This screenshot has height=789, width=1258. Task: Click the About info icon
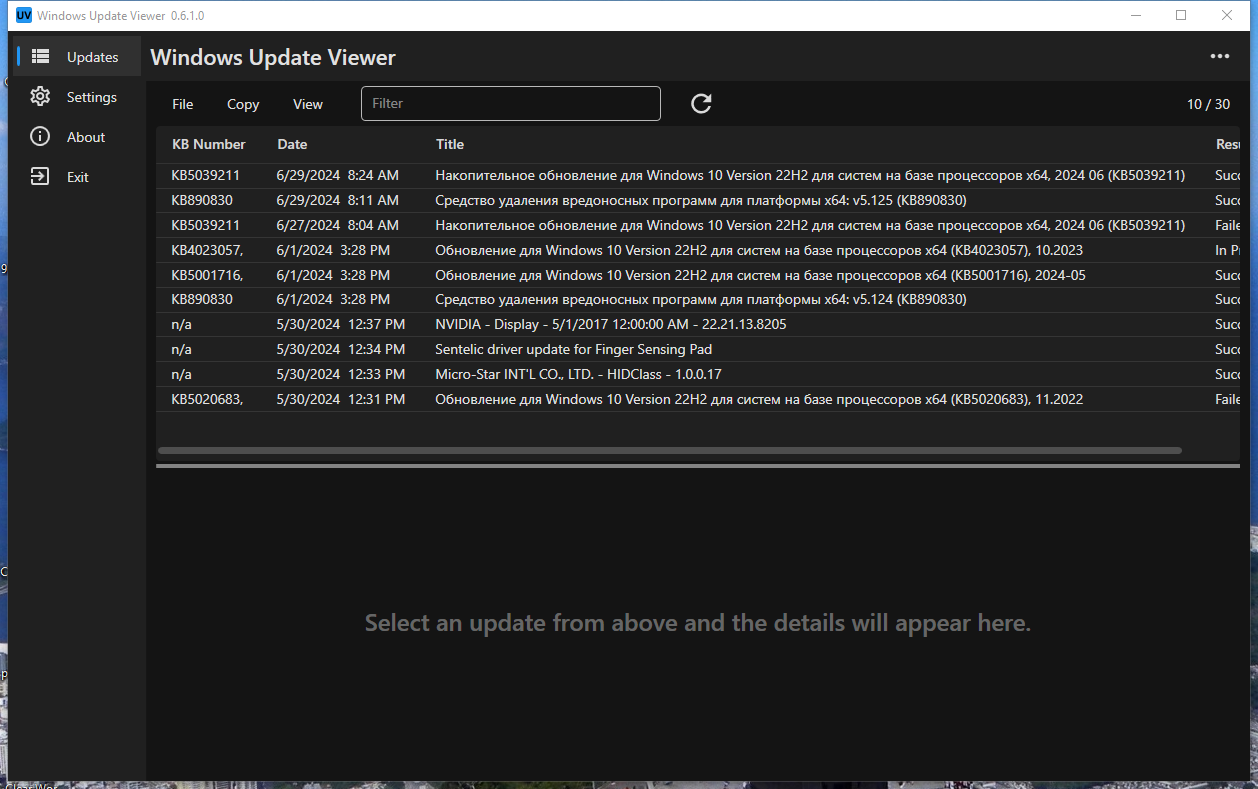(40, 137)
